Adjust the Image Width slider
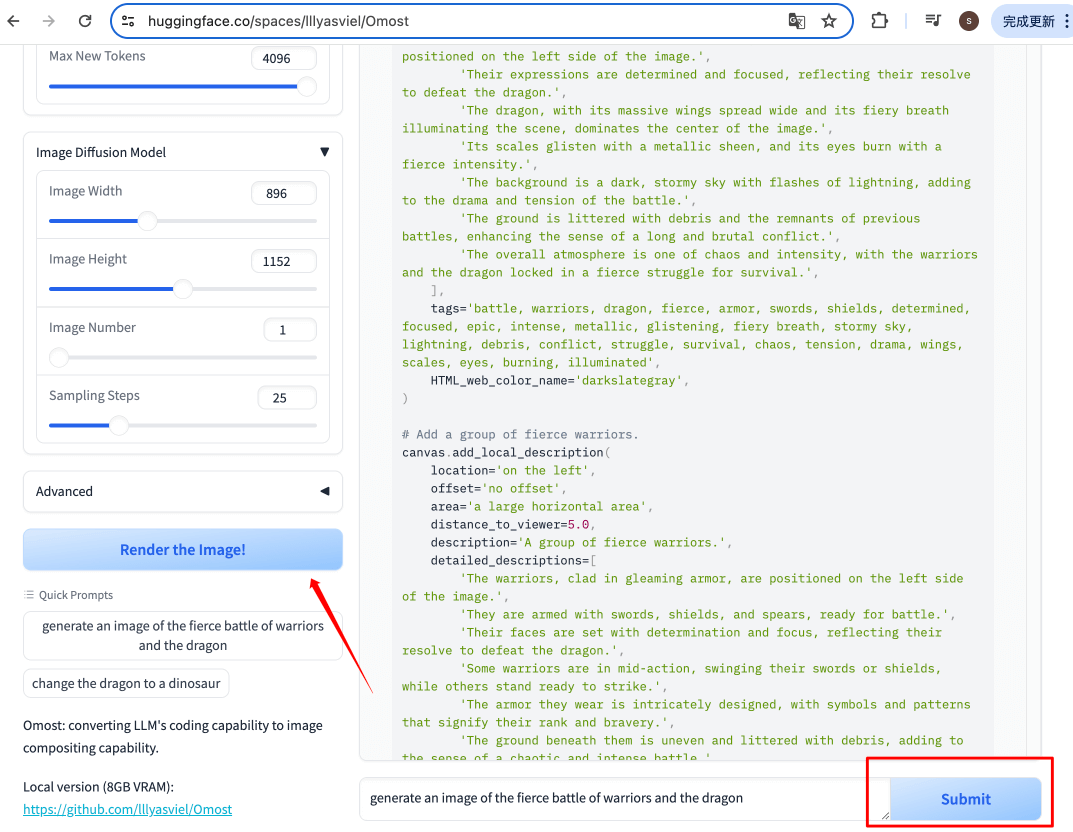Screen dimensions: 1073x832 (147, 221)
